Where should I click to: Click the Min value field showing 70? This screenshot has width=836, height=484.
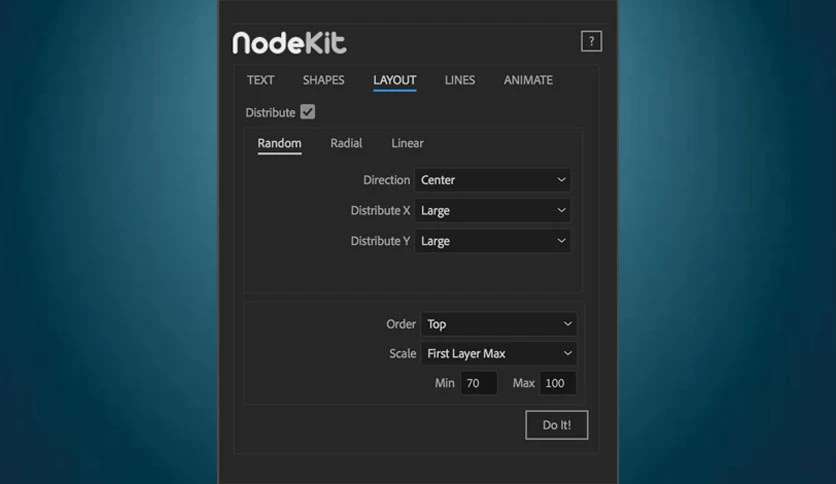479,383
